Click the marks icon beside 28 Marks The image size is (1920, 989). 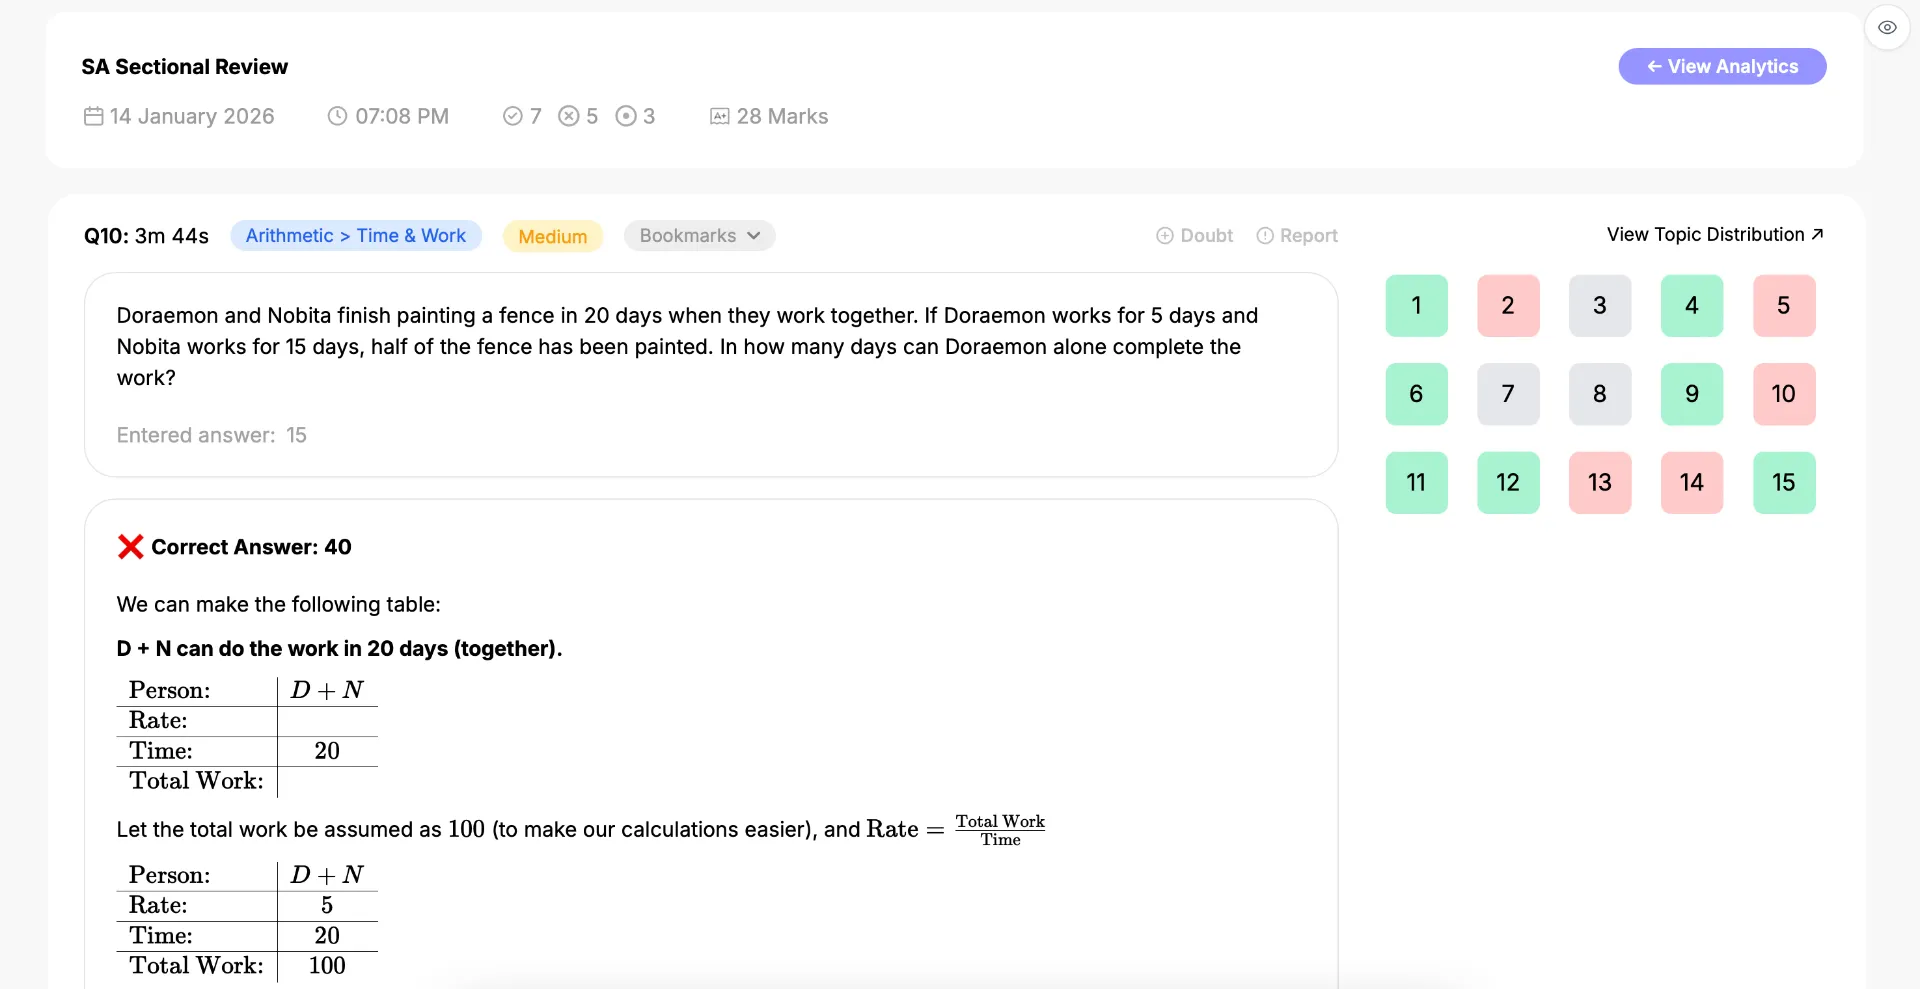point(720,116)
